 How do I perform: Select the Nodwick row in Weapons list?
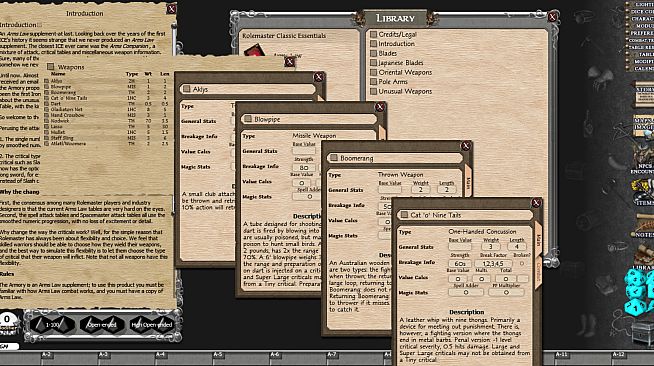coord(108,121)
